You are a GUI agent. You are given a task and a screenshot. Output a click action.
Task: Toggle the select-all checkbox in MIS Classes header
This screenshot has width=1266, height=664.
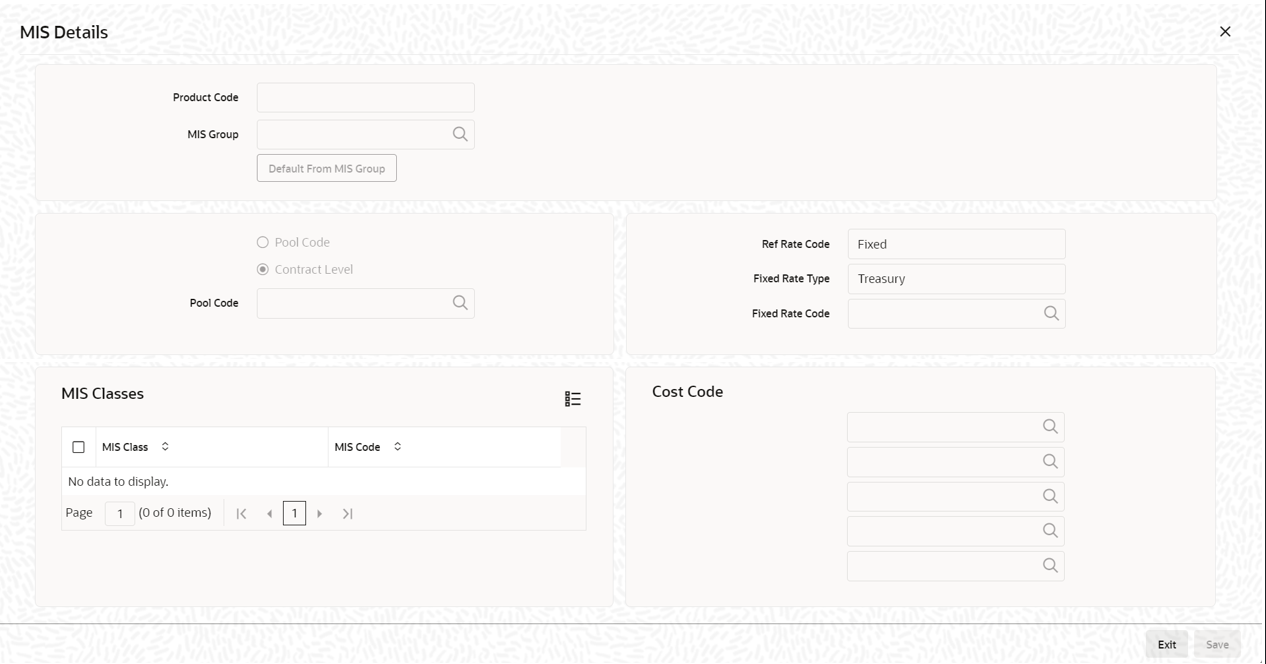(79, 446)
